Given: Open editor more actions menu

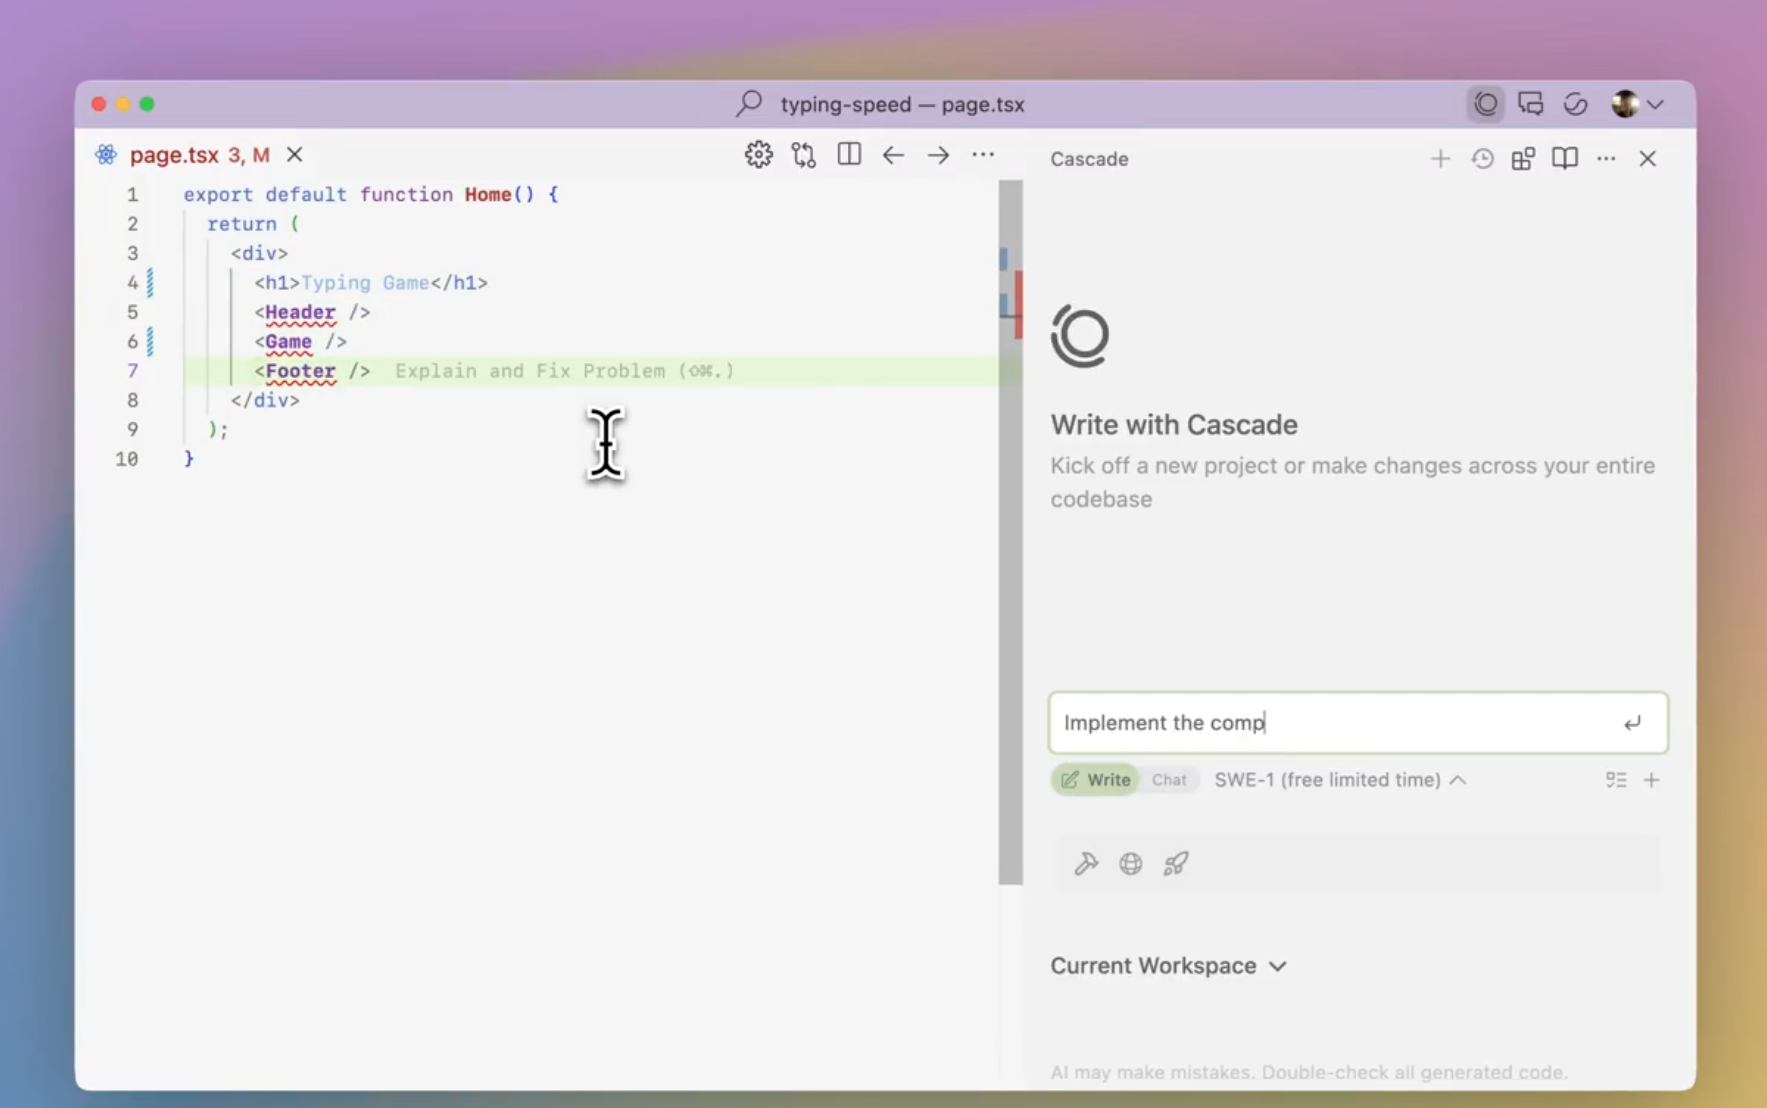Looking at the screenshot, I should pos(983,155).
